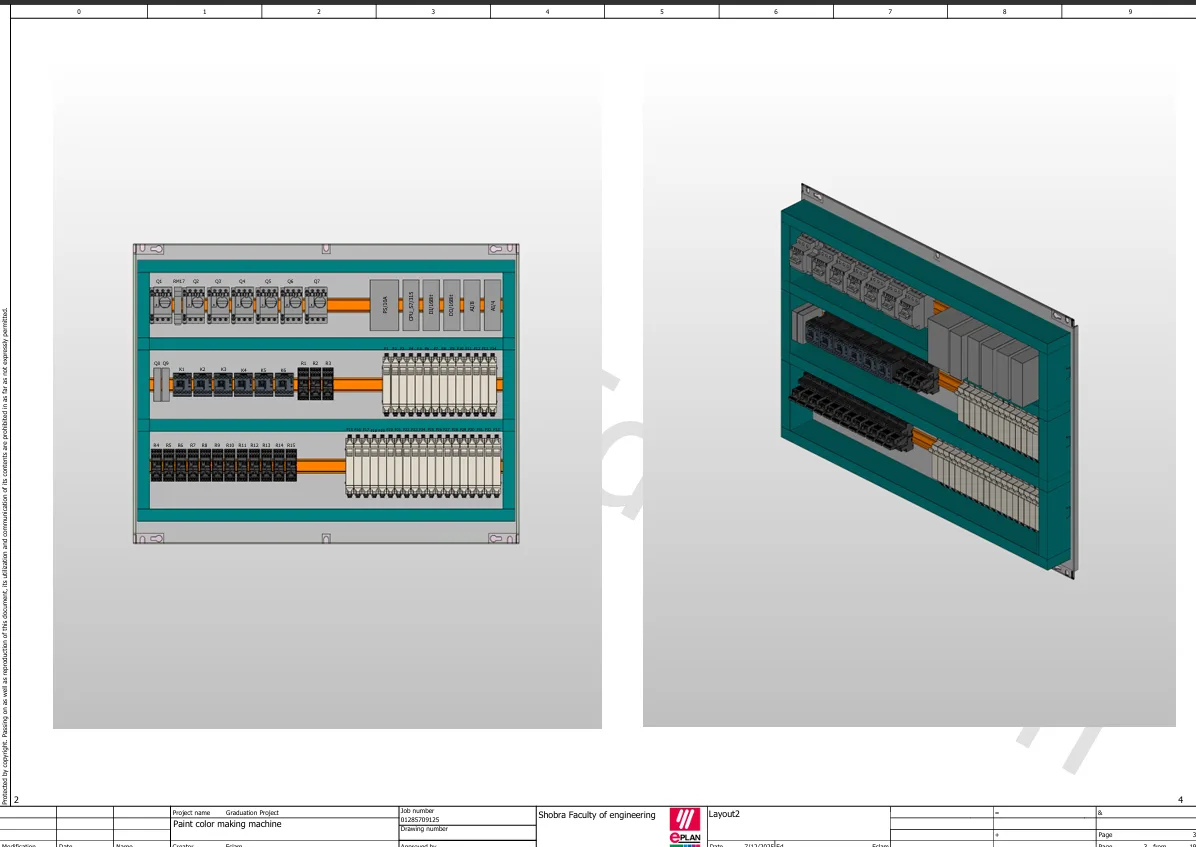Click the job number value 01285709125
1196x847 pixels.
[x=420, y=820]
